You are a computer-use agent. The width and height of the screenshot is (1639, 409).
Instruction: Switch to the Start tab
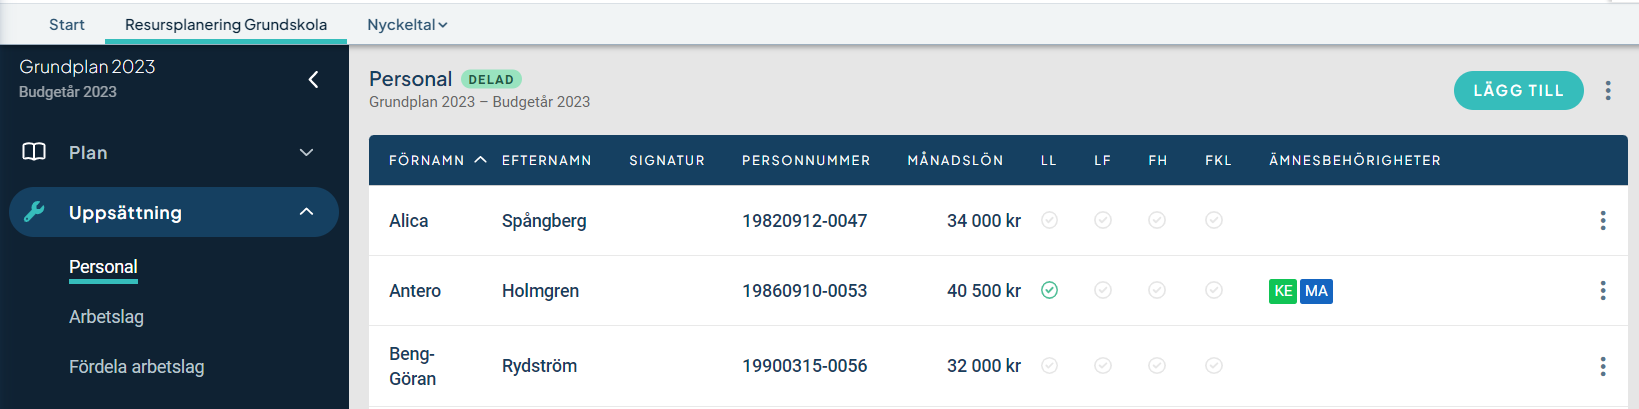[67, 25]
